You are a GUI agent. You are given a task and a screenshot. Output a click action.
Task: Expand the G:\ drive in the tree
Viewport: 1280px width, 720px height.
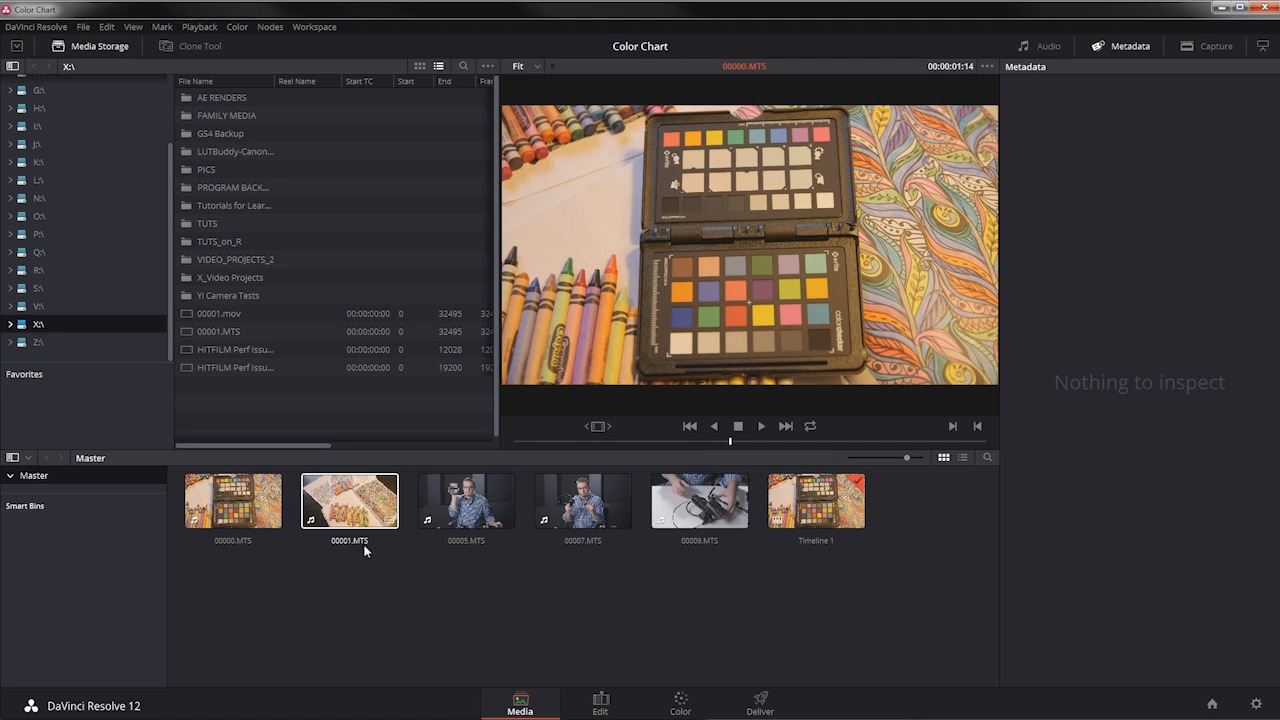[x=11, y=90]
